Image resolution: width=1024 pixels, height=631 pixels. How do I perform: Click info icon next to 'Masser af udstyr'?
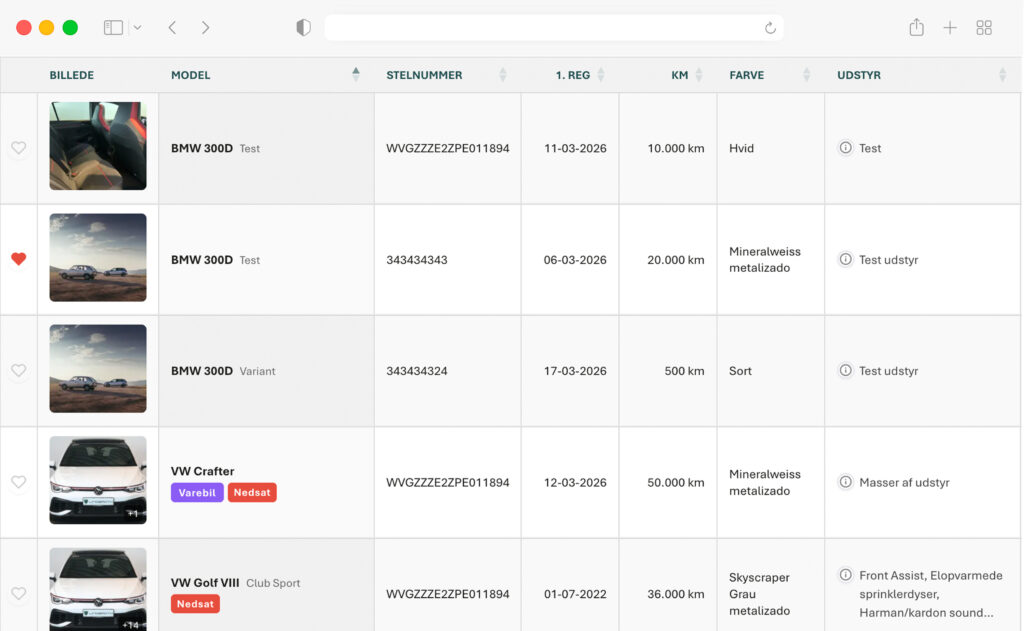tap(845, 482)
